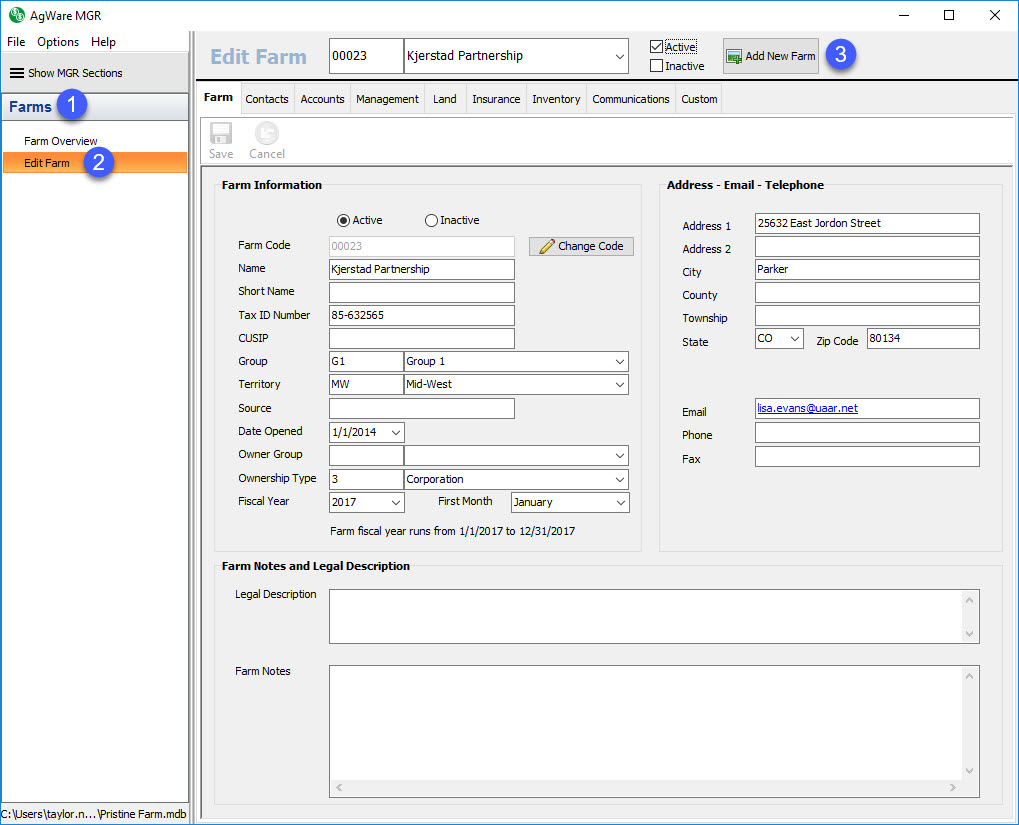Expand the Fiscal Year dropdown
1019x825 pixels.
point(396,502)
